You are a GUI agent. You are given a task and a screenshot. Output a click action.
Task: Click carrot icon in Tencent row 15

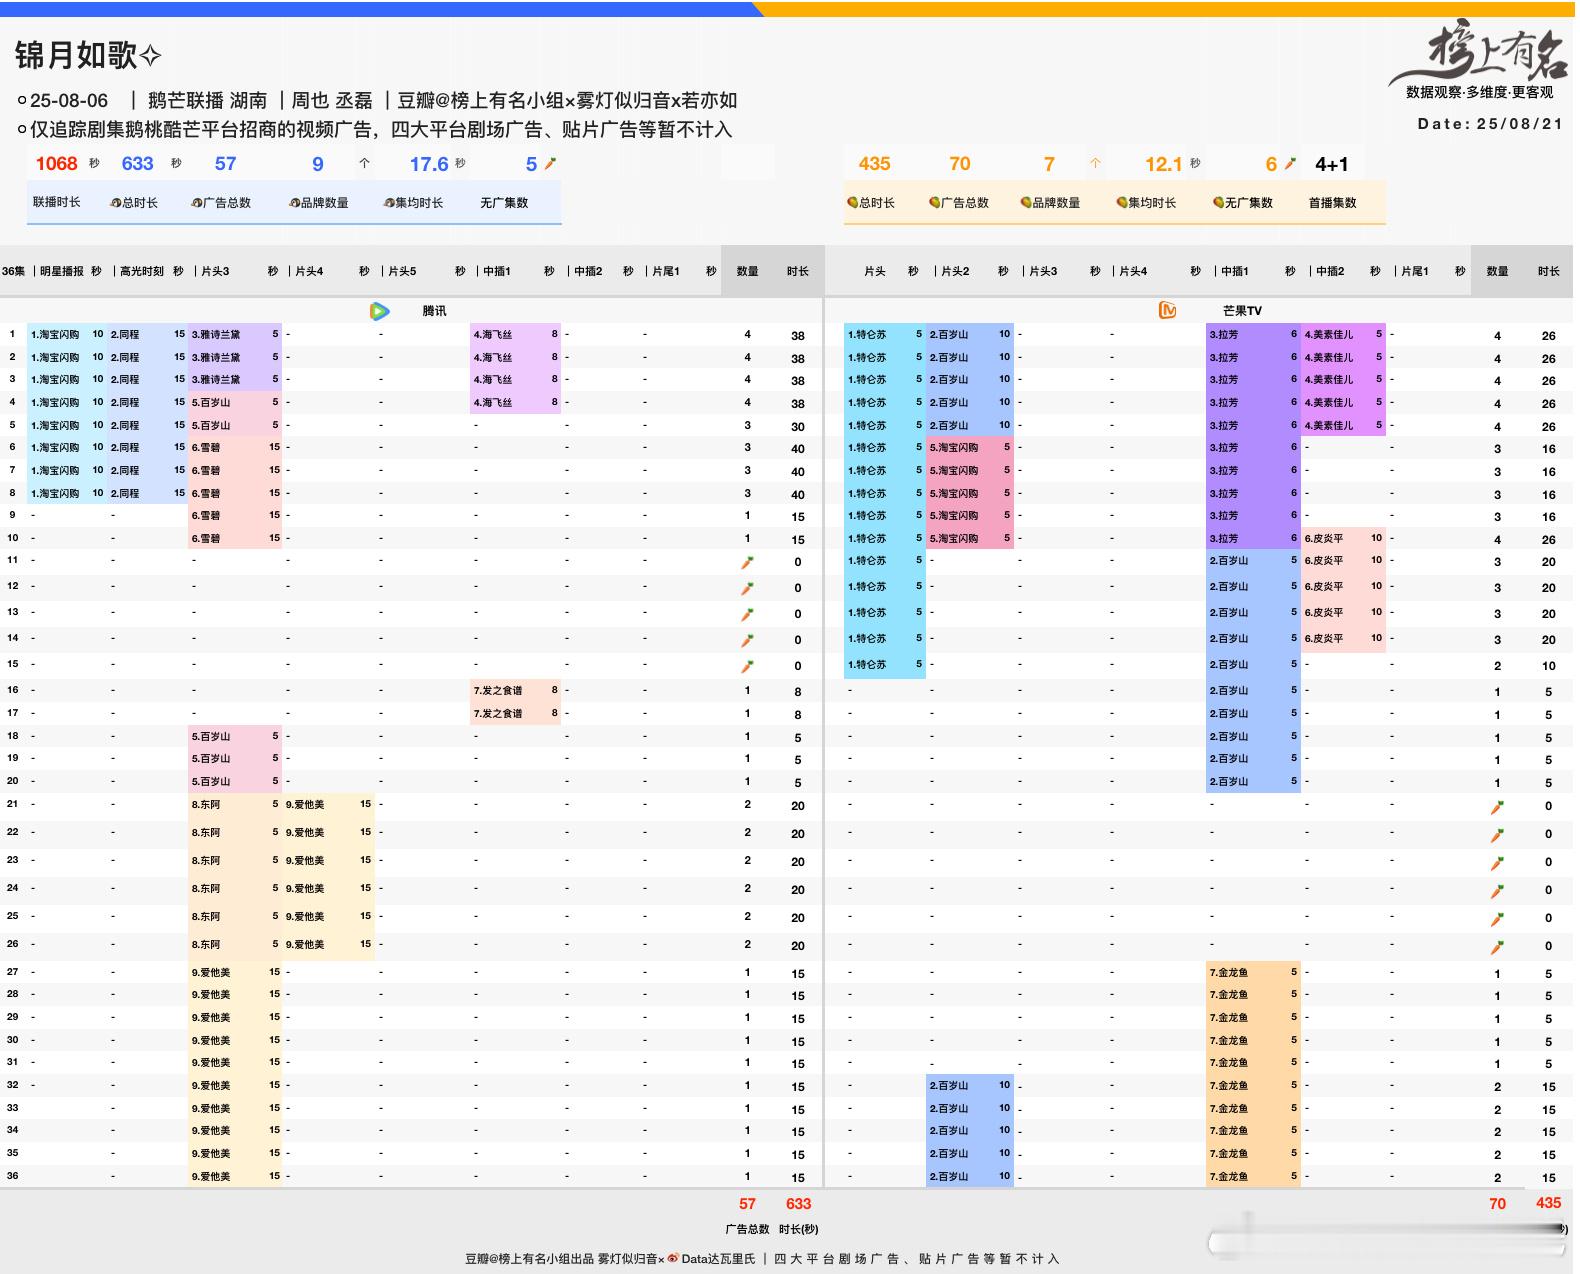[746, 666]
